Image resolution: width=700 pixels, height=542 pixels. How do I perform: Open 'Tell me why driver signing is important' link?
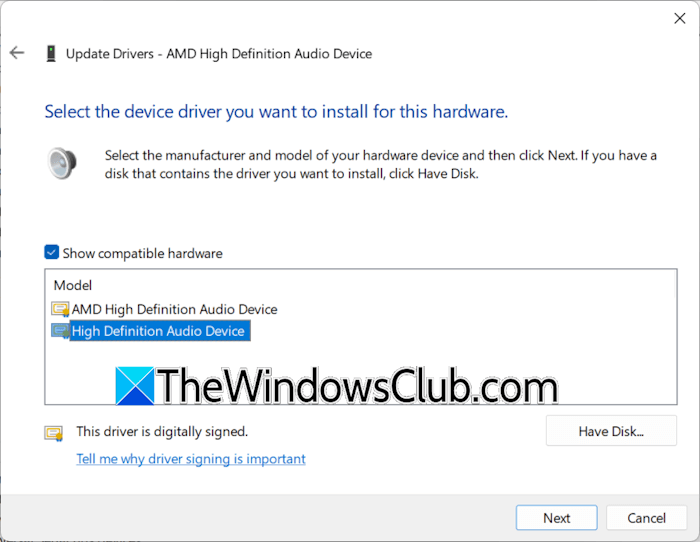pyautogui.click(x=191, y=459)
